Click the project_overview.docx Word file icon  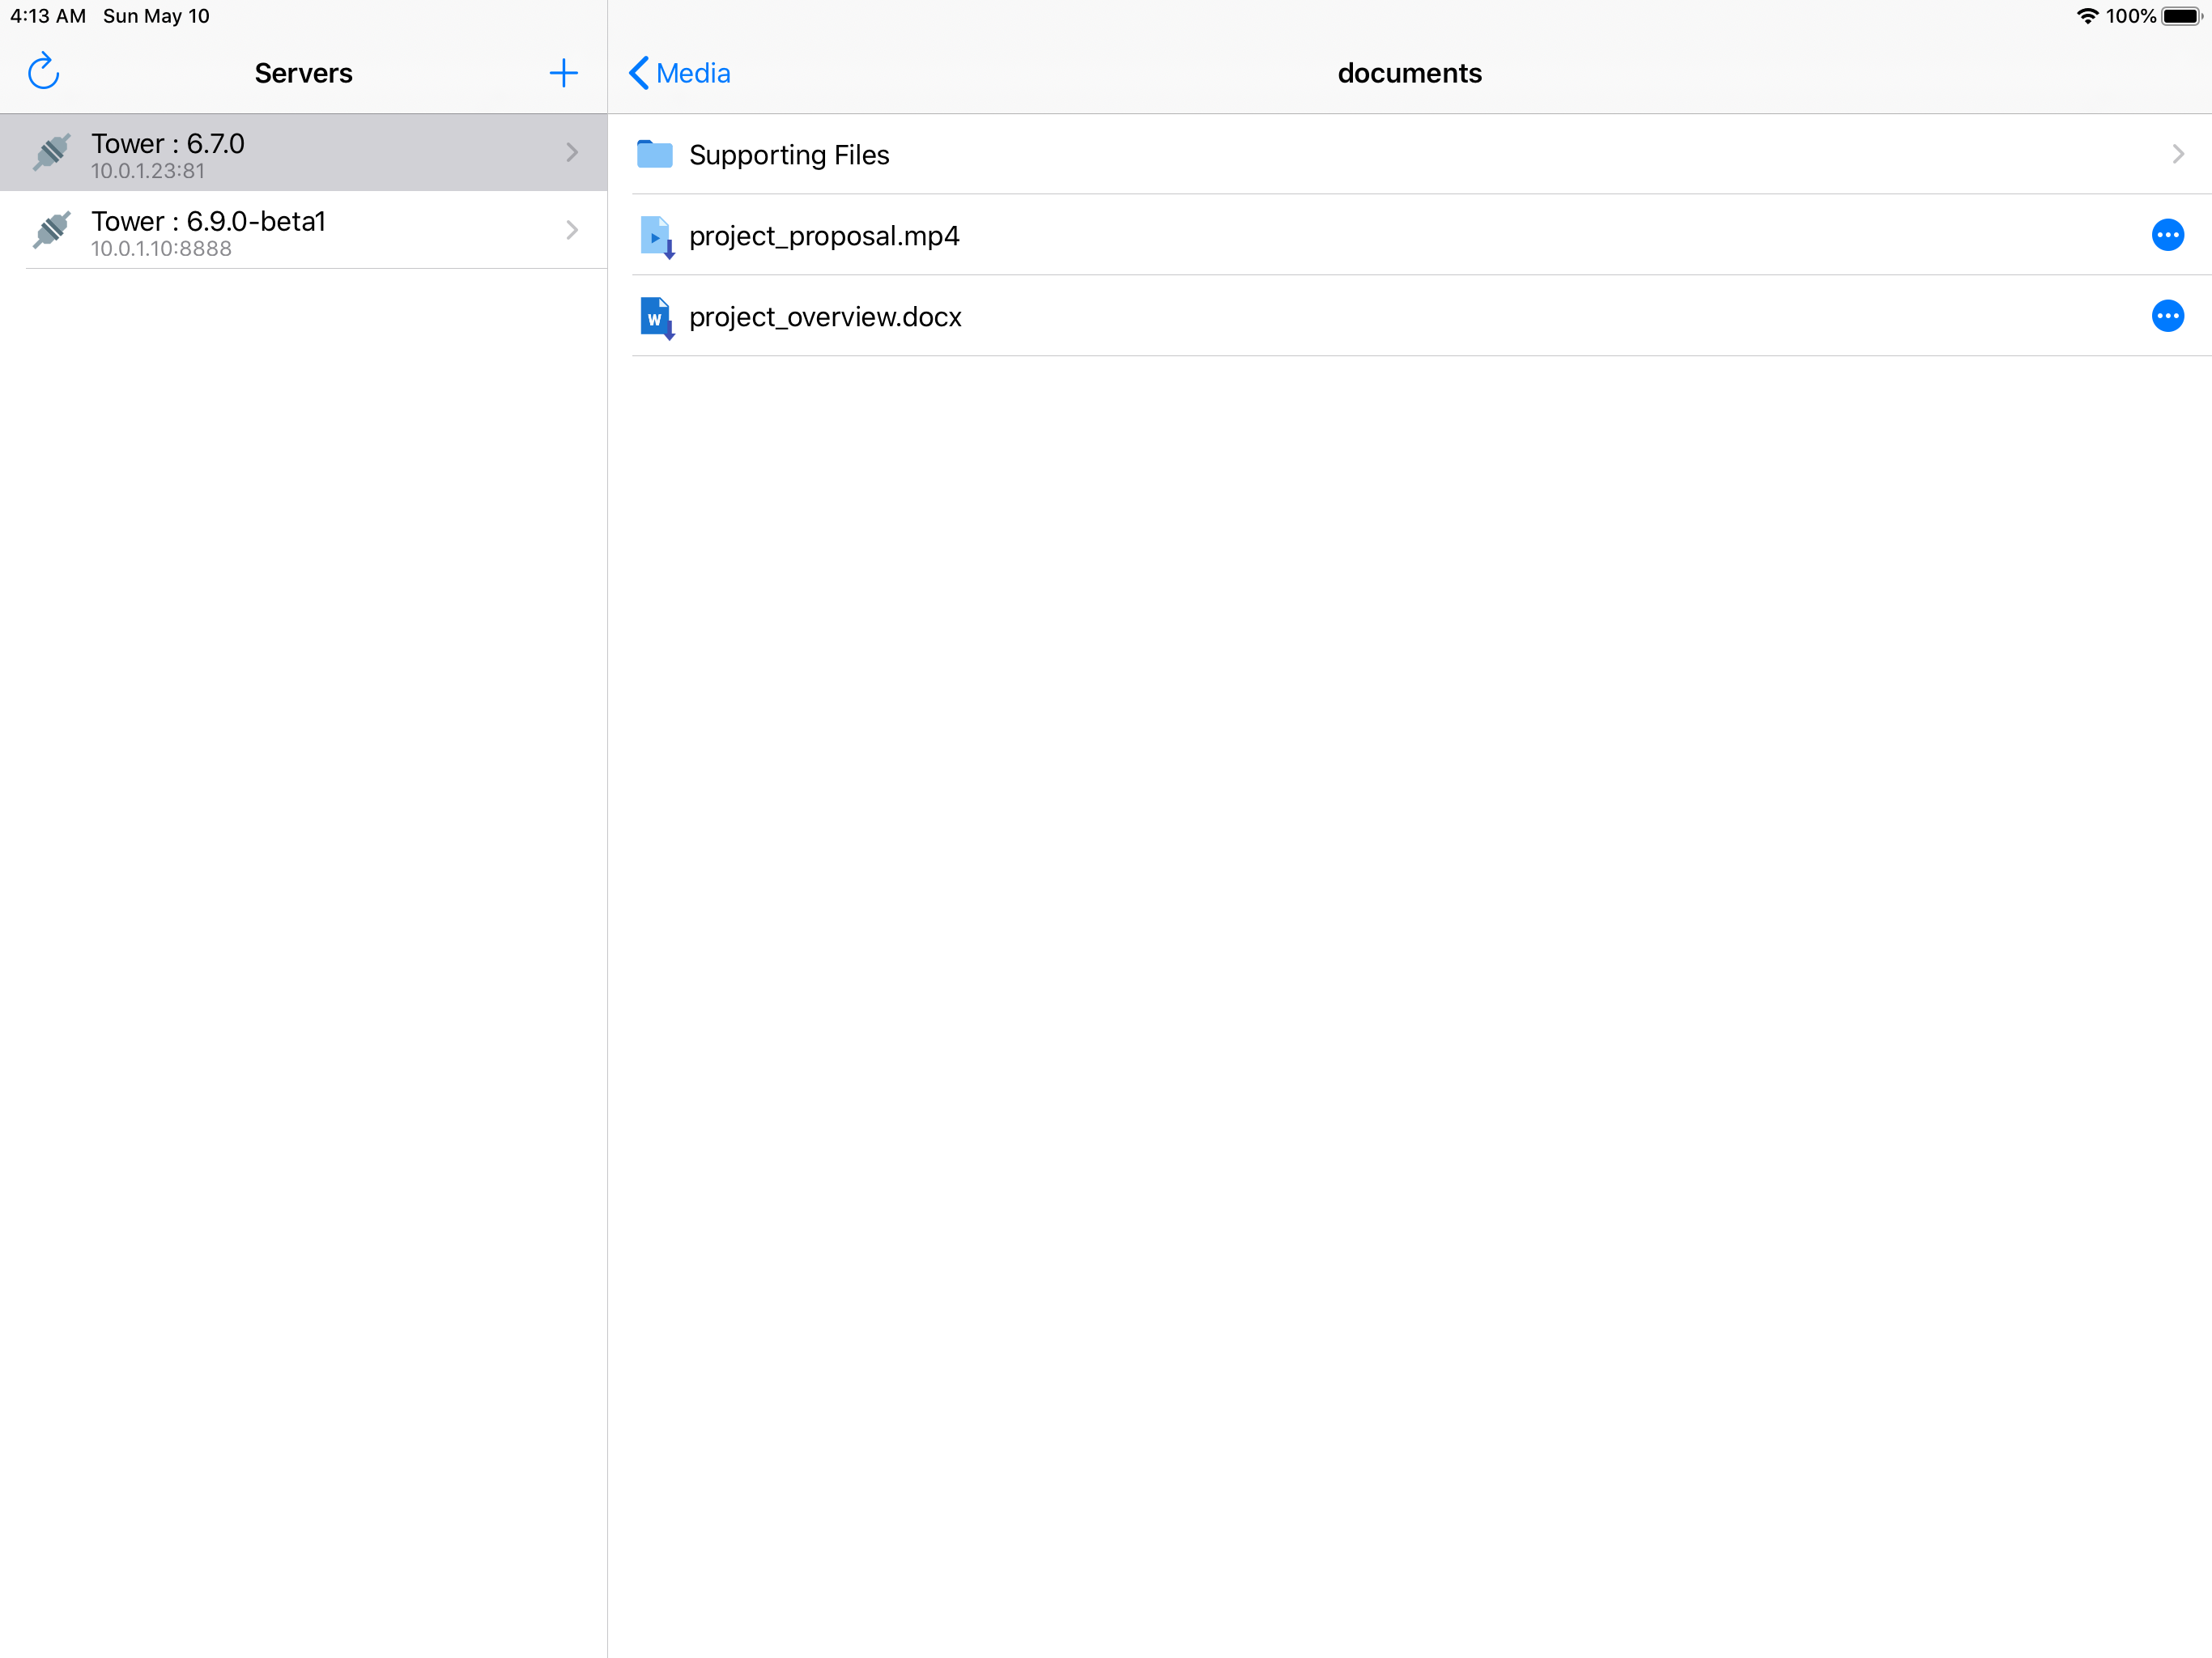656,317
